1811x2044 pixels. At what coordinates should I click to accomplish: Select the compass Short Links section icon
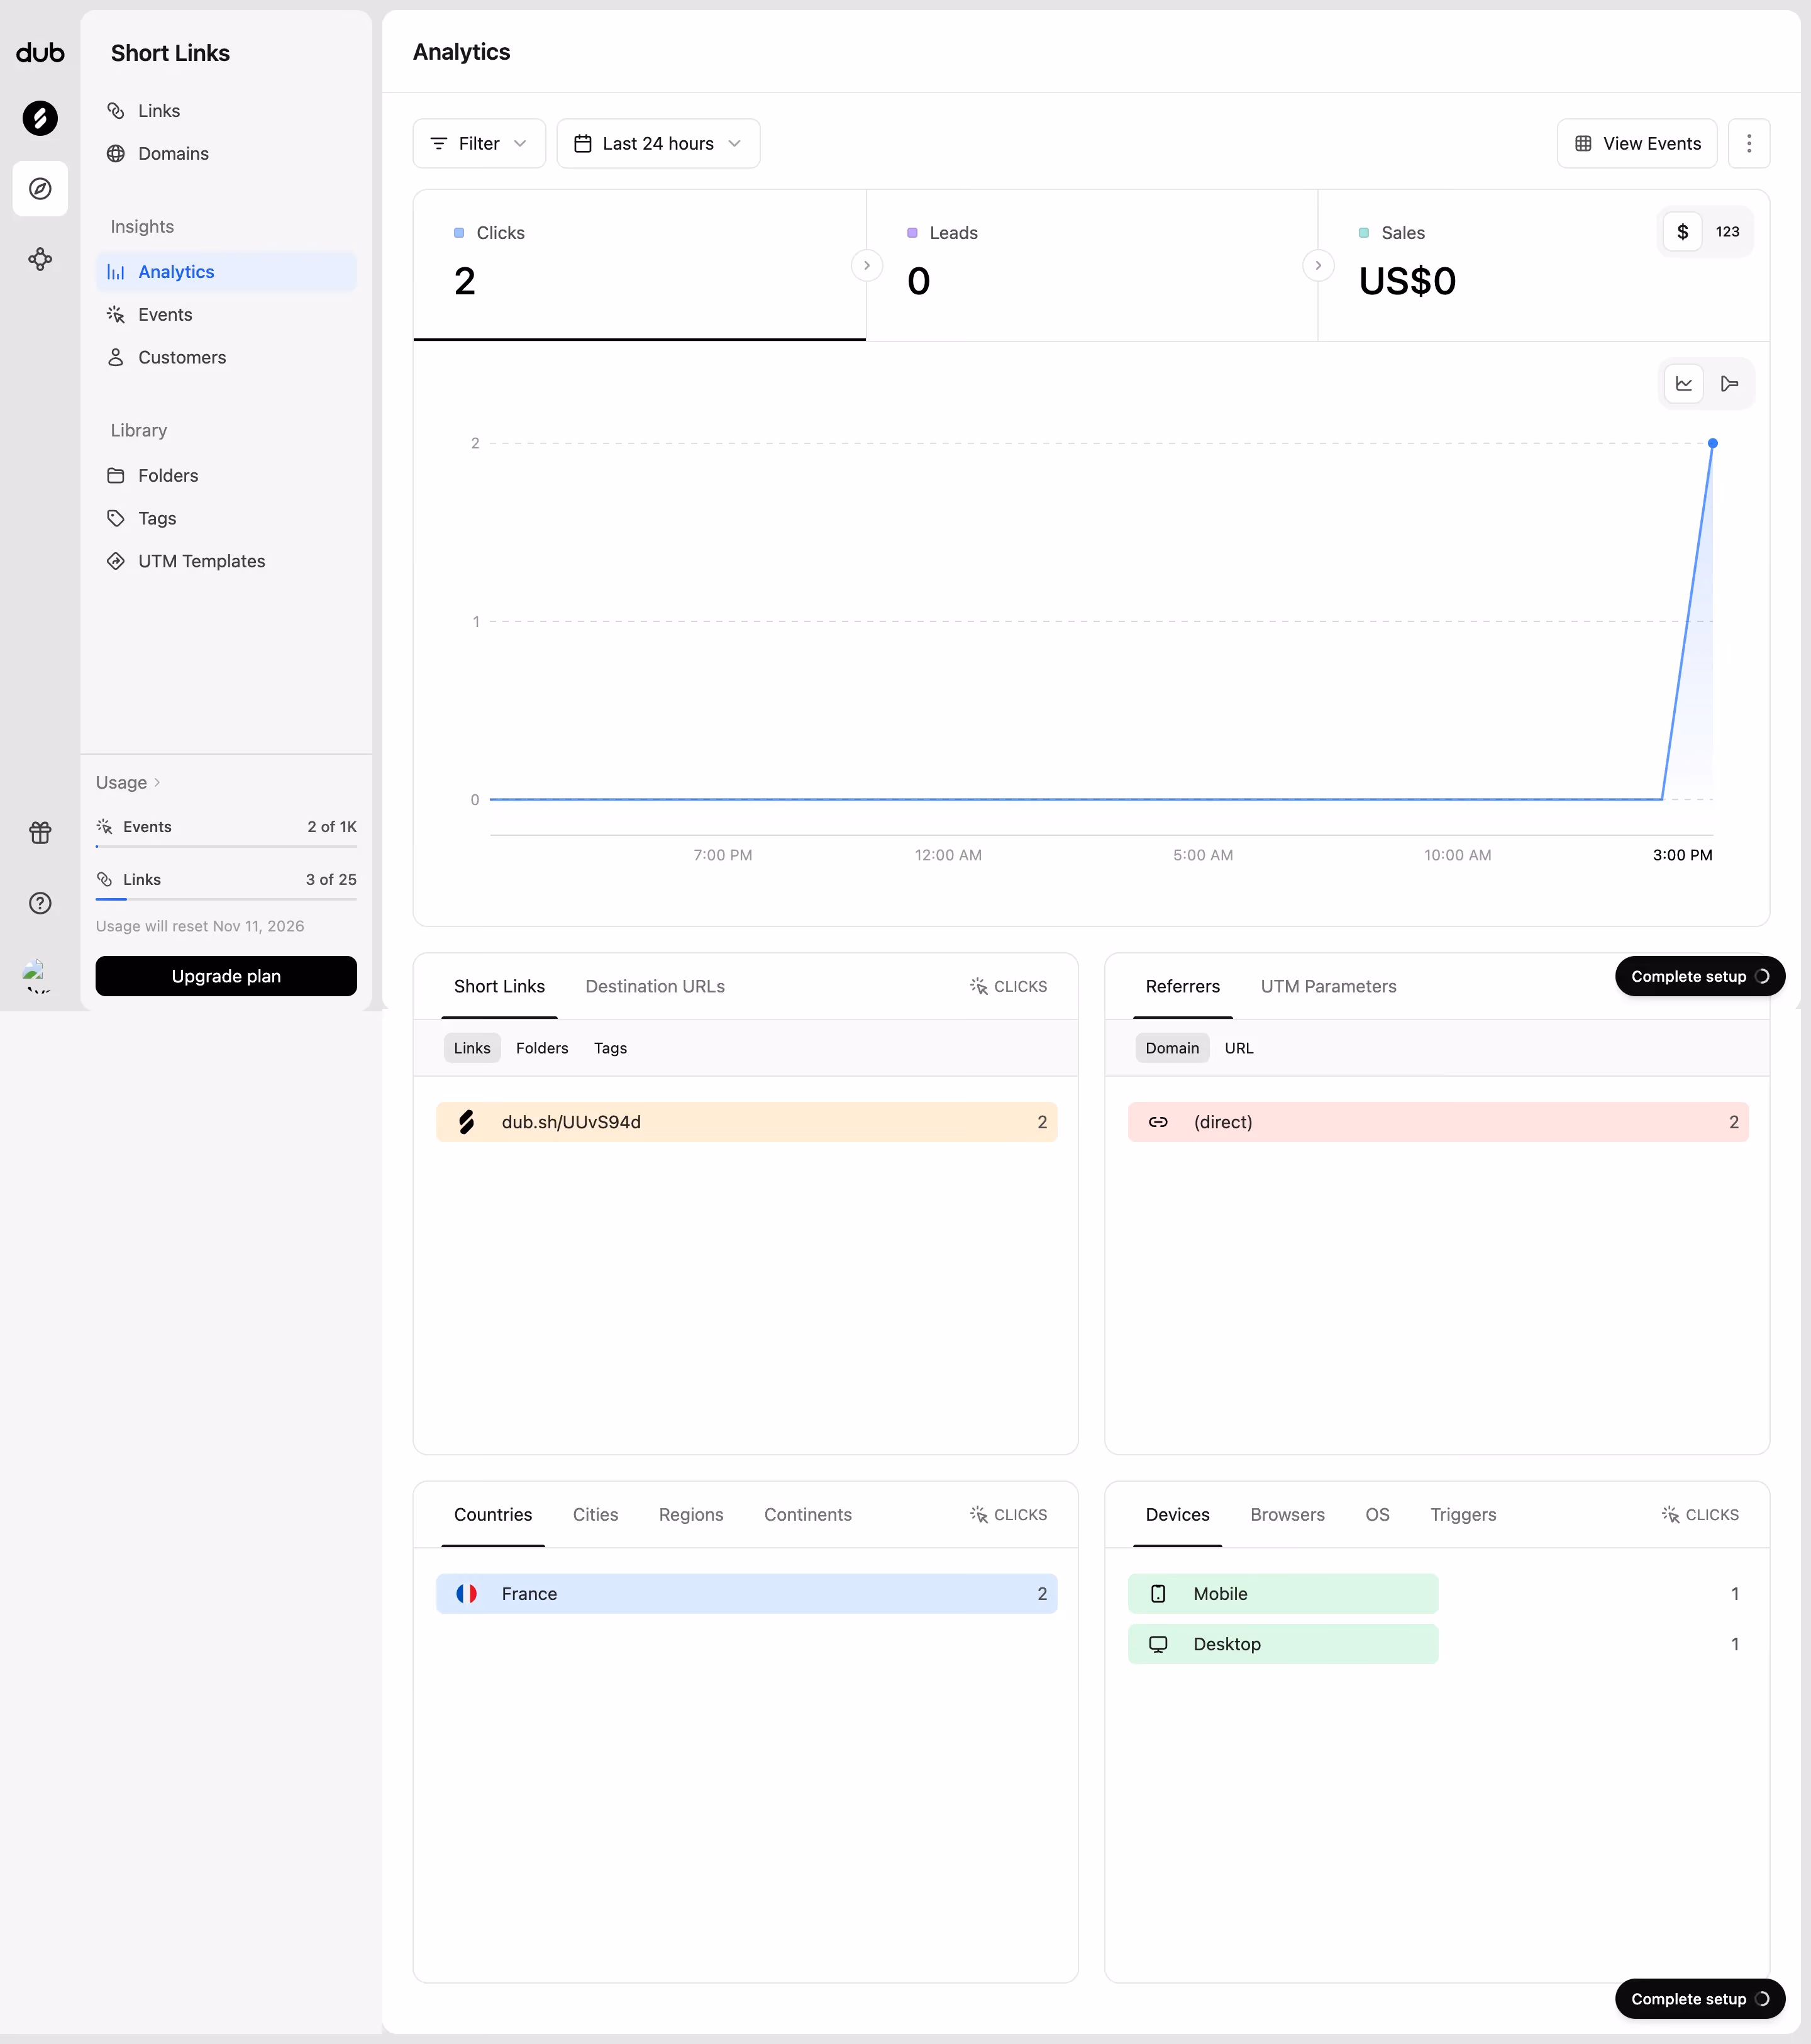coord(40,189)
